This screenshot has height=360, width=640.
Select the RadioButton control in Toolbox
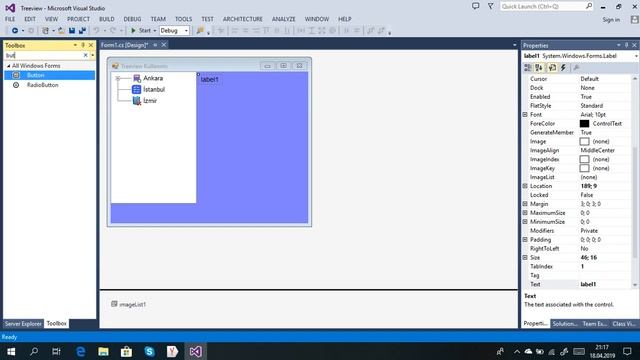49,85
